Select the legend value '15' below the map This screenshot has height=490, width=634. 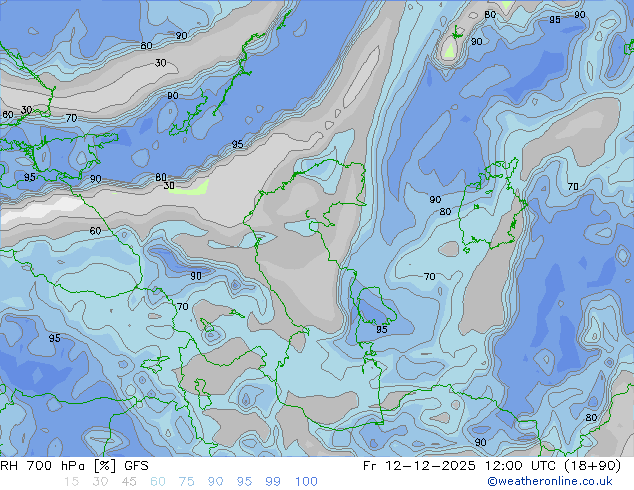[x=71, y=482]
